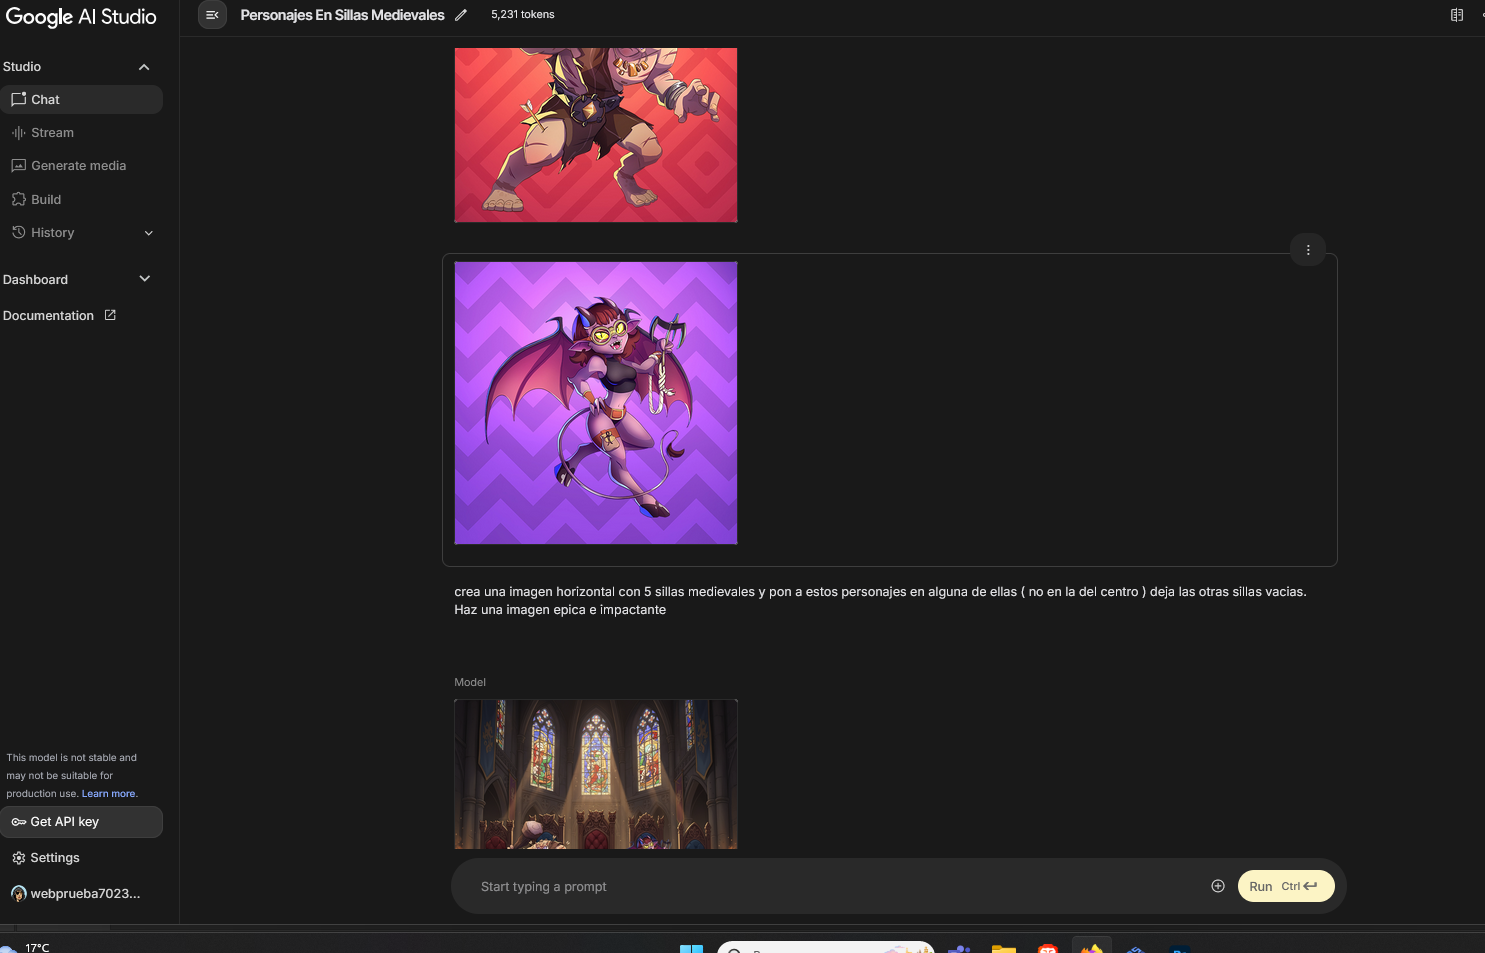Type in the 'Start typing a prompt' field
Viewport: 1485px width, 953px height.
[x=830, y=886]
